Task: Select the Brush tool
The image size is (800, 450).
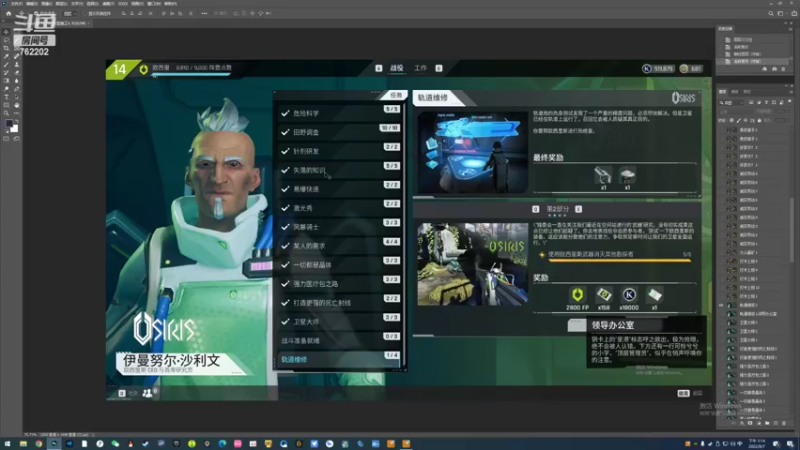Action: (6, 64)
